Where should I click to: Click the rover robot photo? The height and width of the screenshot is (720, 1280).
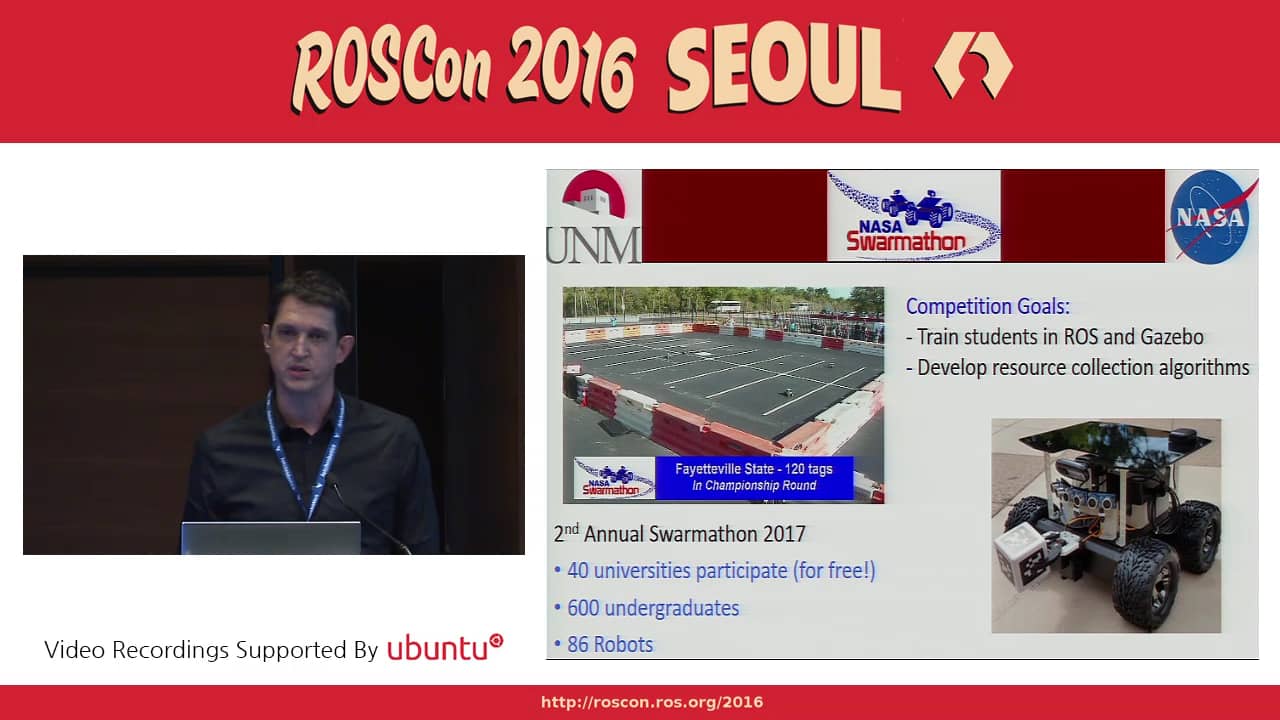1106,526
